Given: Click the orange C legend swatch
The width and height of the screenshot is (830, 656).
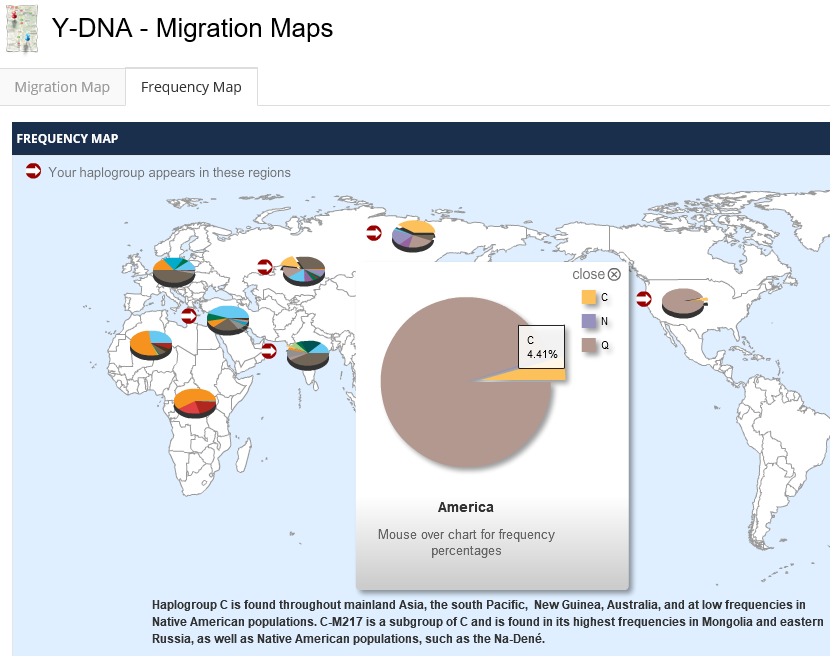Looking at the screenshot, I should 589,297.
